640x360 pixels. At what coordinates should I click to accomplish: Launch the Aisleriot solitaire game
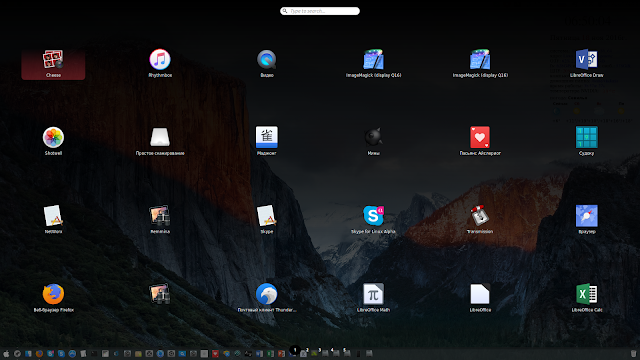click(480, 137)
